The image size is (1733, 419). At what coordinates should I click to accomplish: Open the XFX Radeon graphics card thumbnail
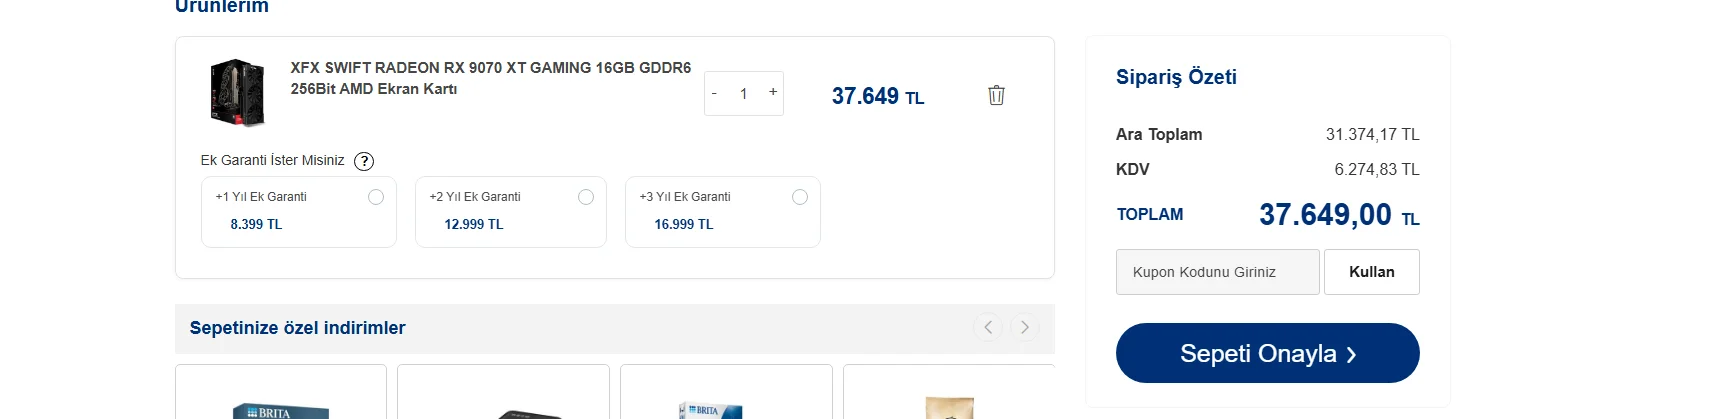(x=238, y=93)
